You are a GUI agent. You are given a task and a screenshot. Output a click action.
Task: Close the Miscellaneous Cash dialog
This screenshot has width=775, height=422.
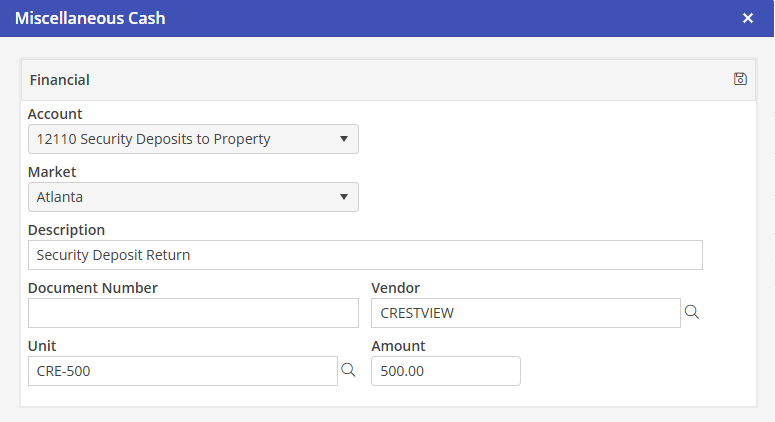[748, 18]
